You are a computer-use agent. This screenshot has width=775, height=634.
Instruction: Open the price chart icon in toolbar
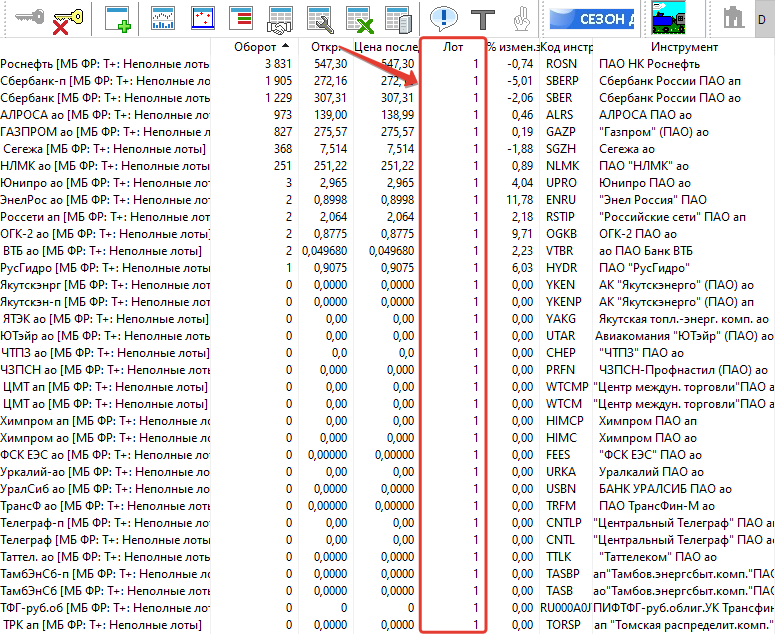(x=163, y=17)
